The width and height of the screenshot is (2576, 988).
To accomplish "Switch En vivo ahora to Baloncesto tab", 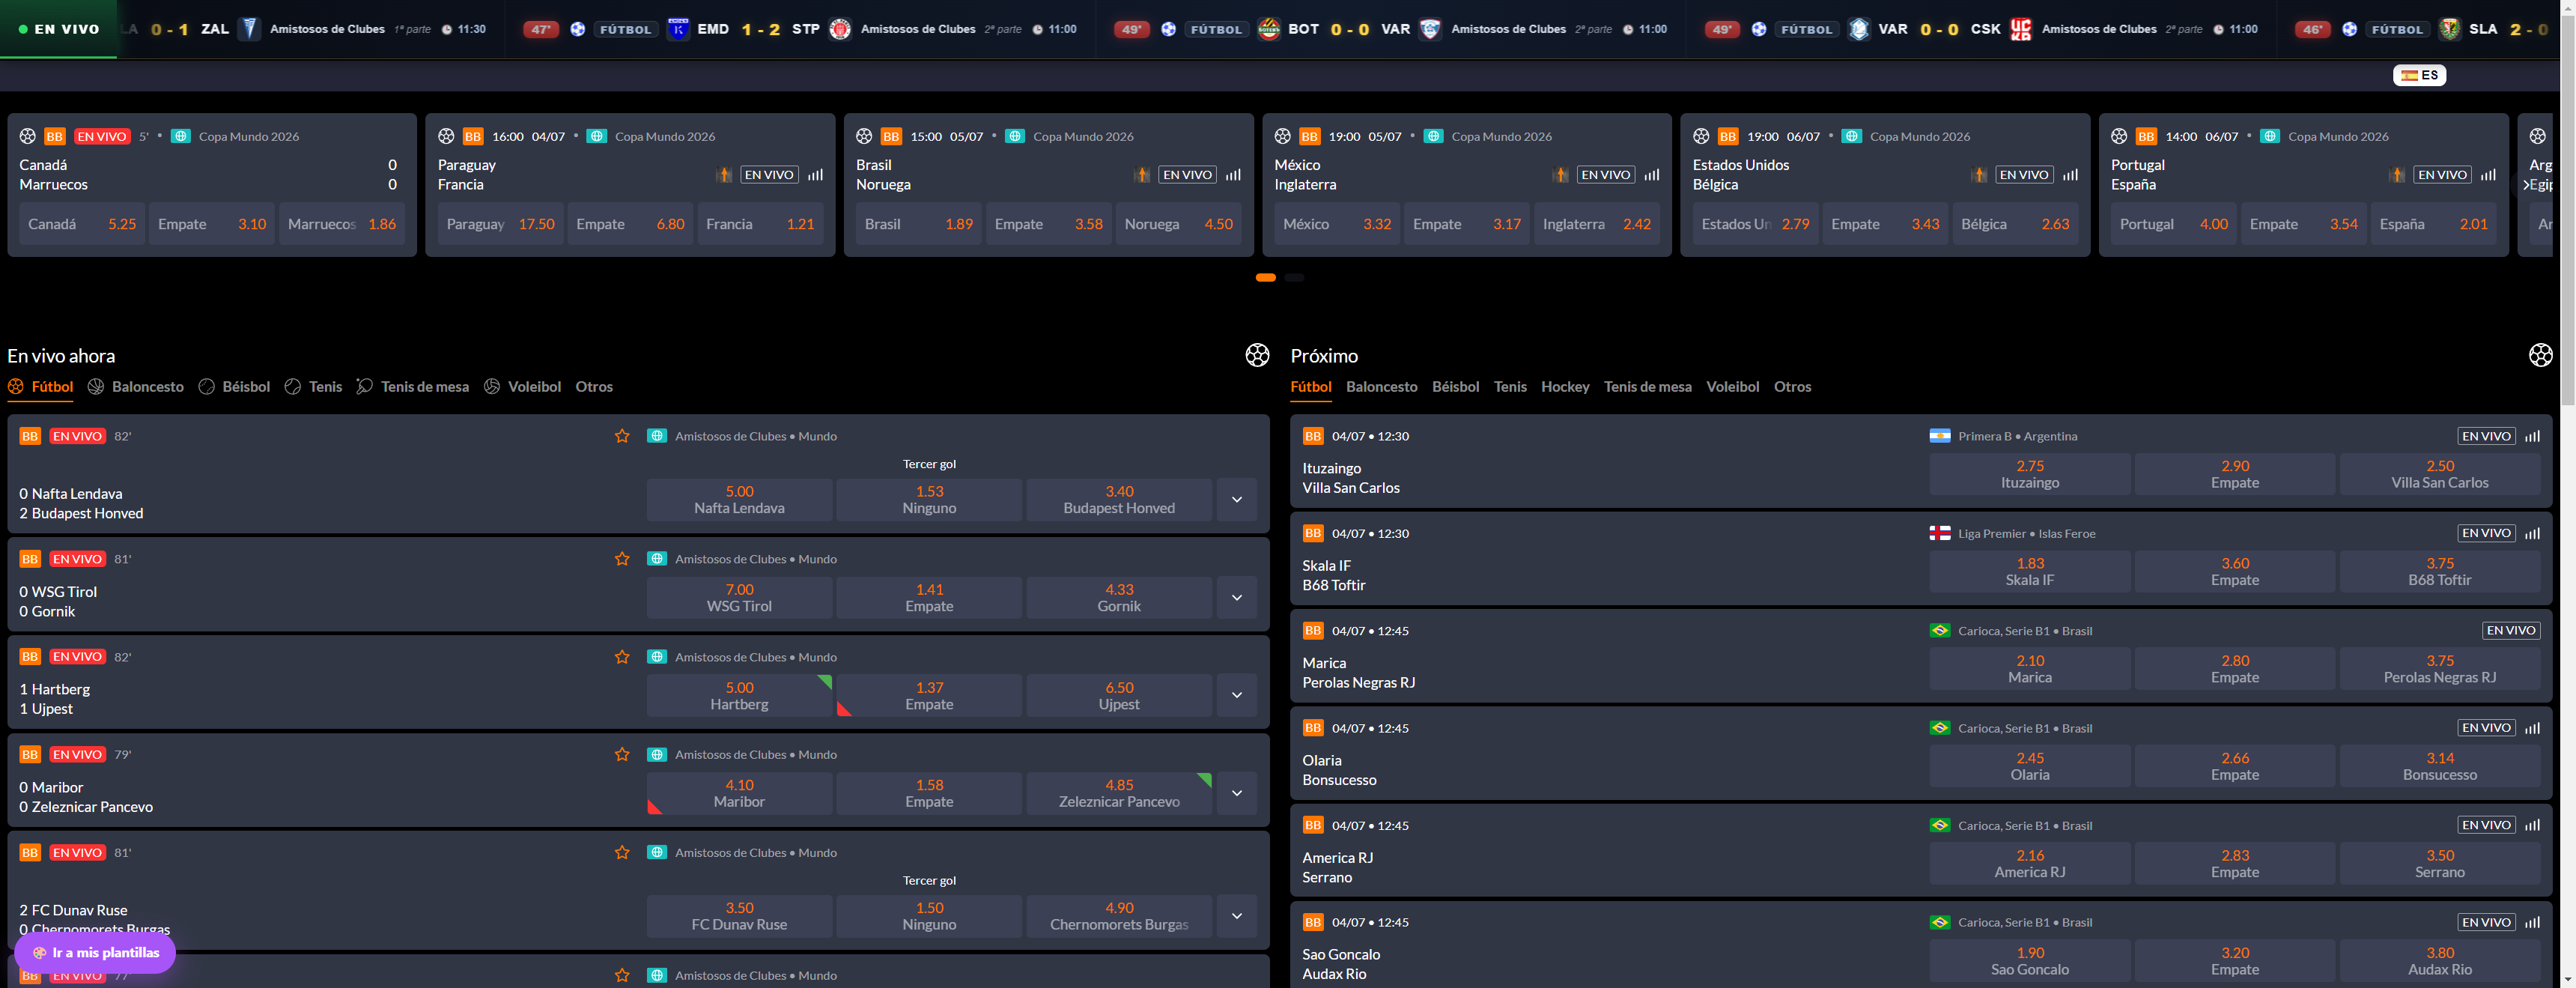I will coord(136,387).
